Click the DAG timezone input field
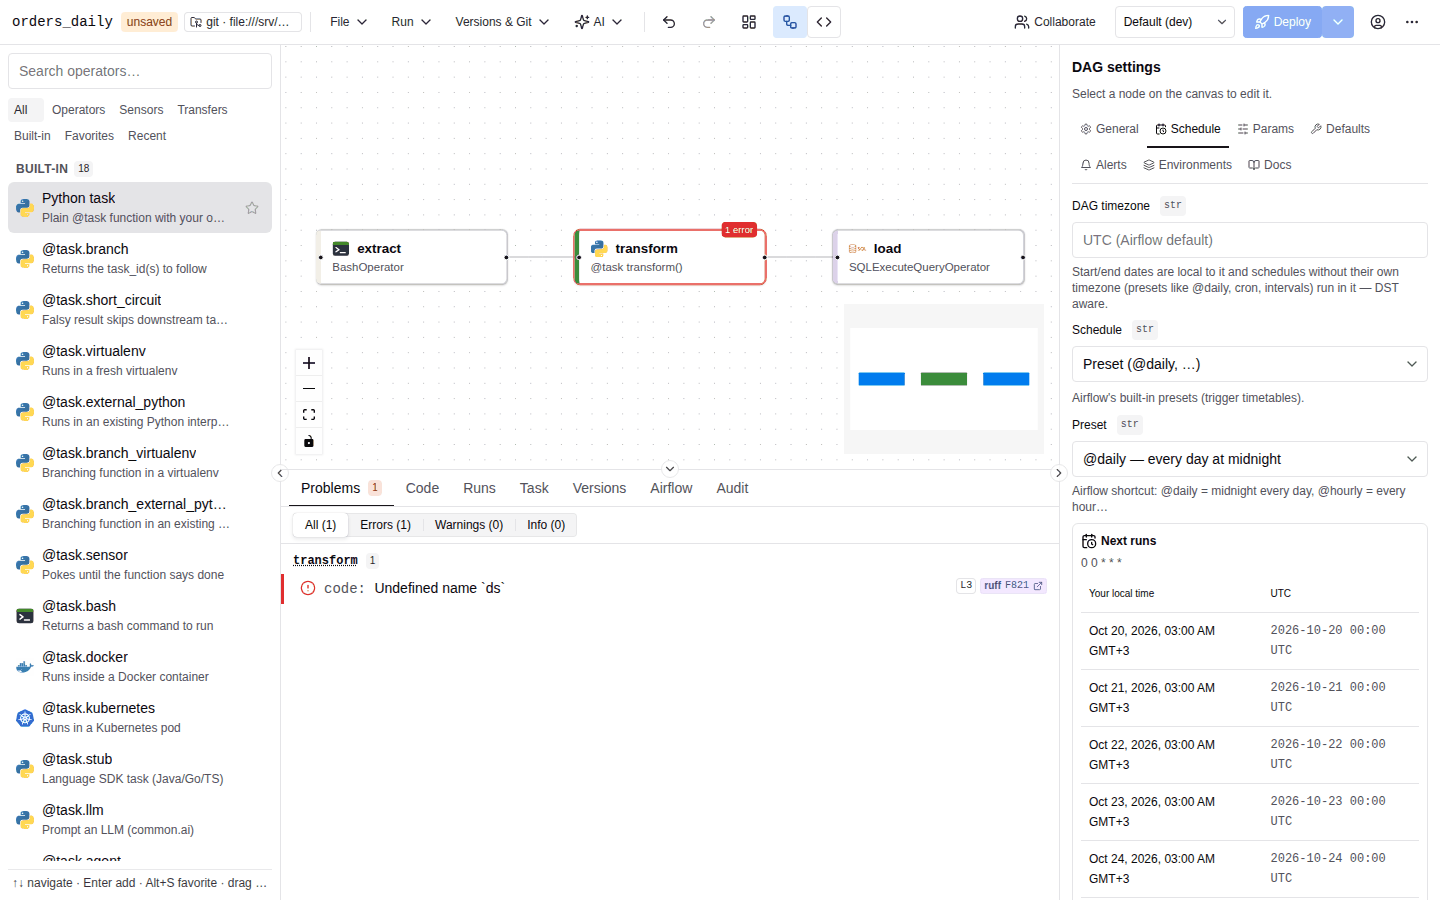Viewport: 1440px width, 900px height. [1250, 240]
